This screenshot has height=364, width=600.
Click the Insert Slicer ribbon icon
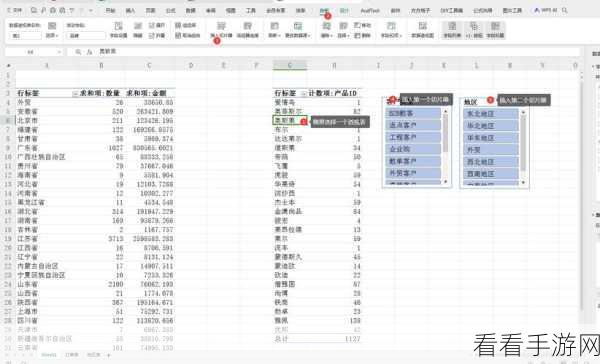[x=221, y=26]
